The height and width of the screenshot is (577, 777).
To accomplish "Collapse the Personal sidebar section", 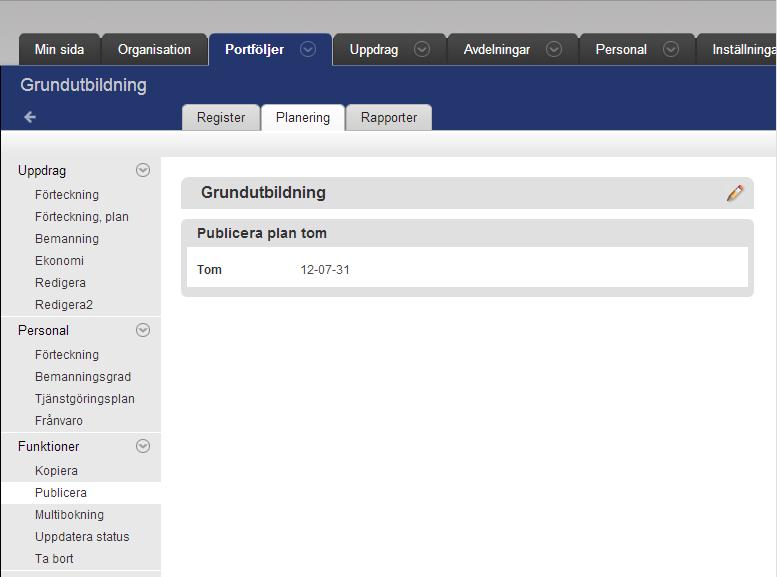I will click(143, 330).
